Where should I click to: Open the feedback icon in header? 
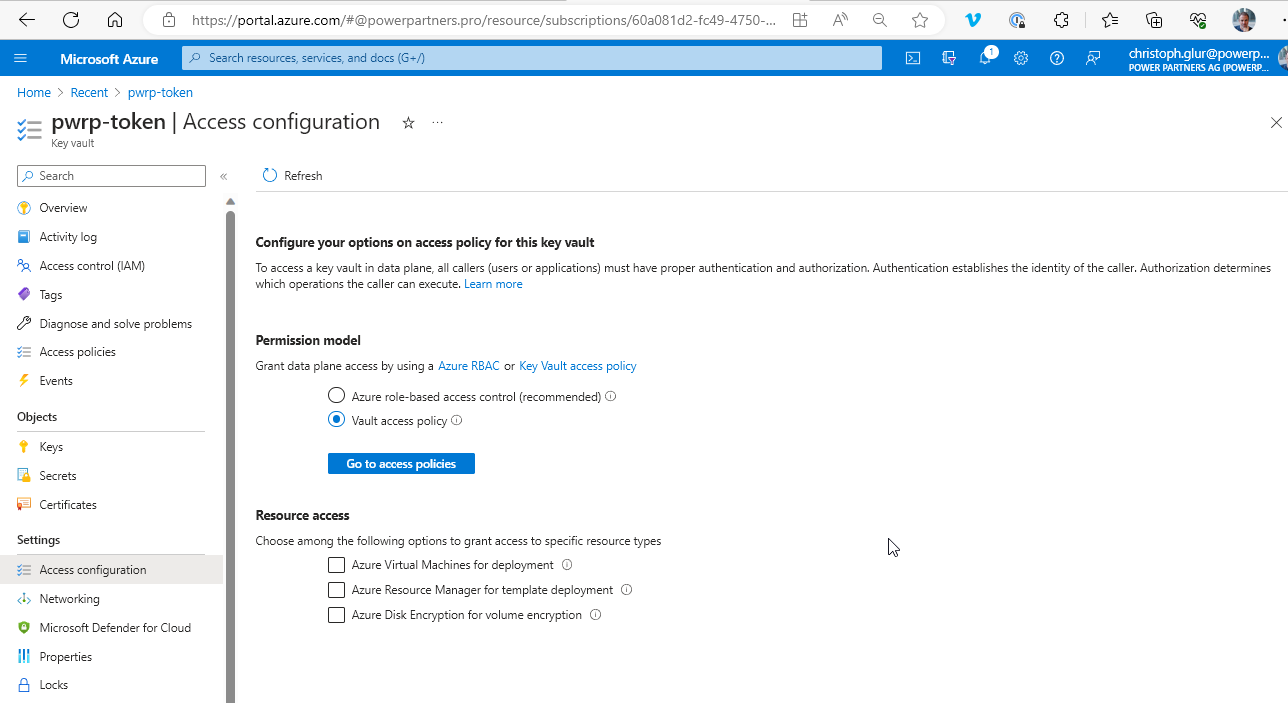(1093, 58)
